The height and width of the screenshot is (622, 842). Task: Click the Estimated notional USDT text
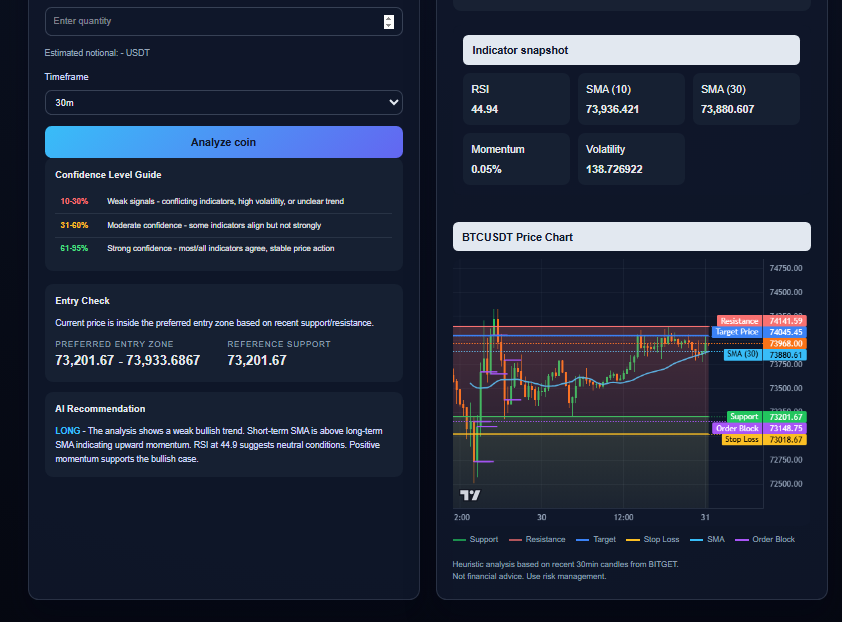pos(97,53)
